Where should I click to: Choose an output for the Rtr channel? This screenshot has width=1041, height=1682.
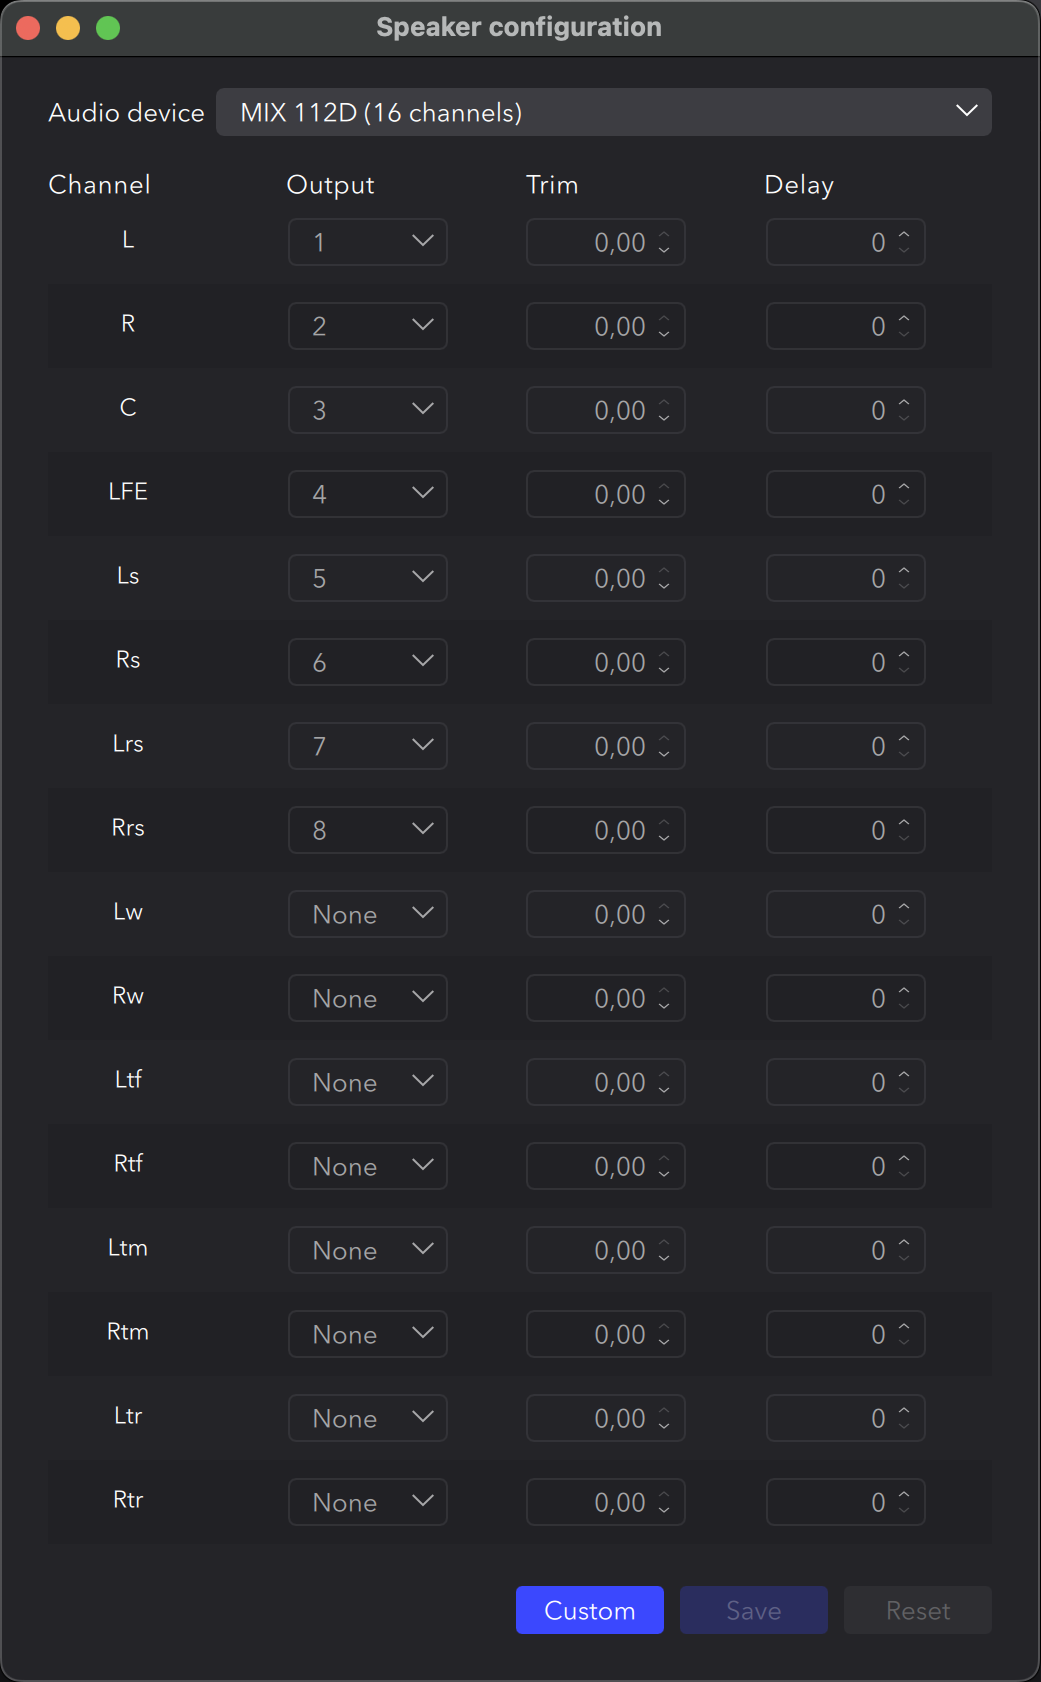[x=367, y=1502]
